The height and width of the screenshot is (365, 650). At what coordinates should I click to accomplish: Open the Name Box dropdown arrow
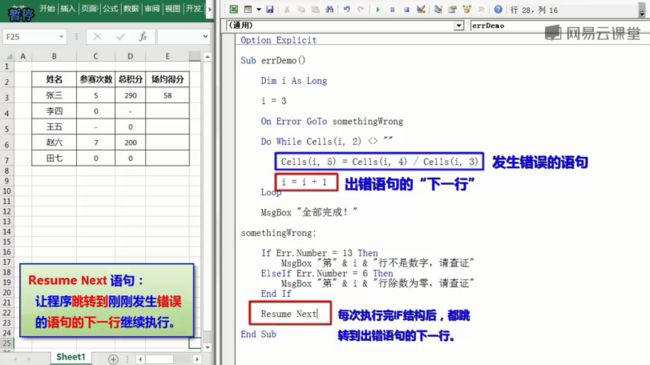pos(61,37)
